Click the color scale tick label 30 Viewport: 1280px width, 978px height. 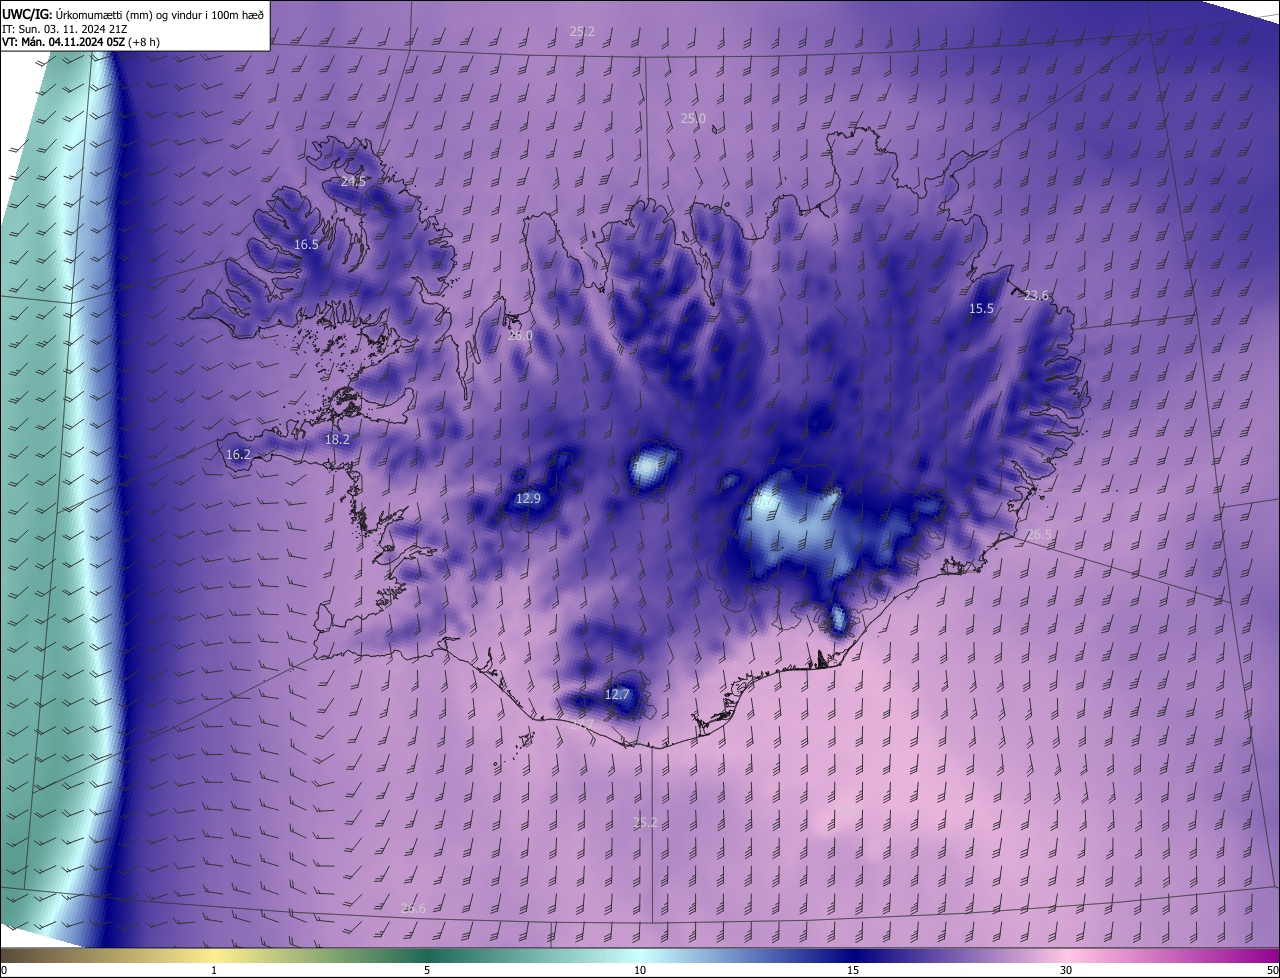point(1066,970)
